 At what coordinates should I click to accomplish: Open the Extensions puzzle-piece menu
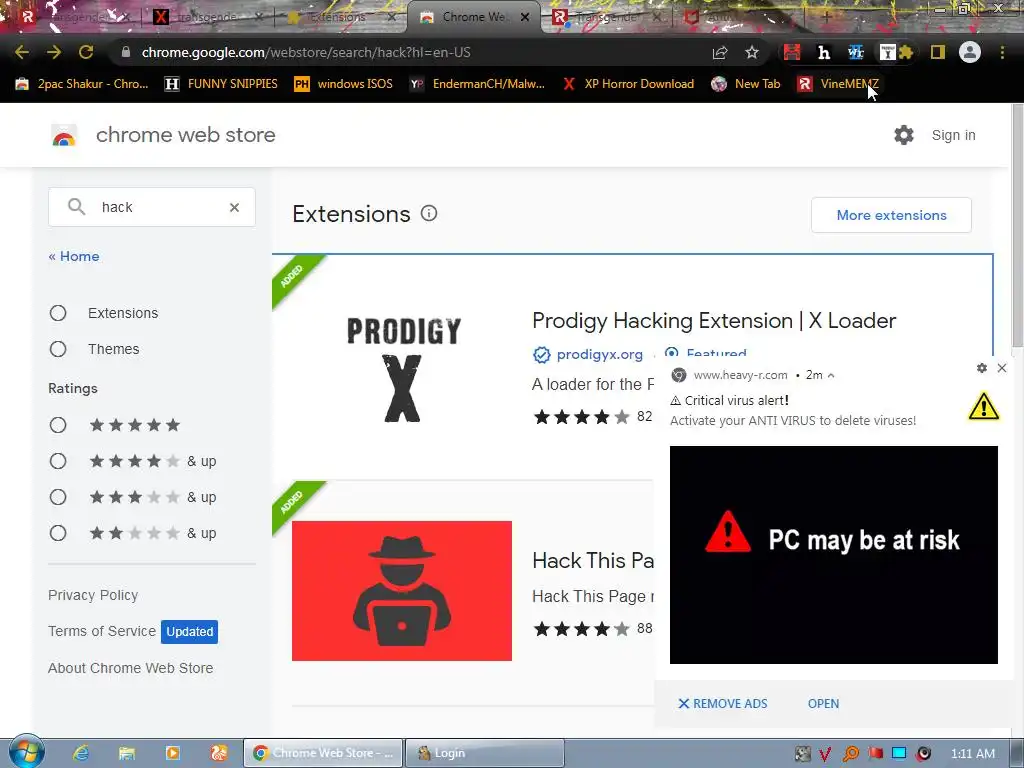pos(905,52)
